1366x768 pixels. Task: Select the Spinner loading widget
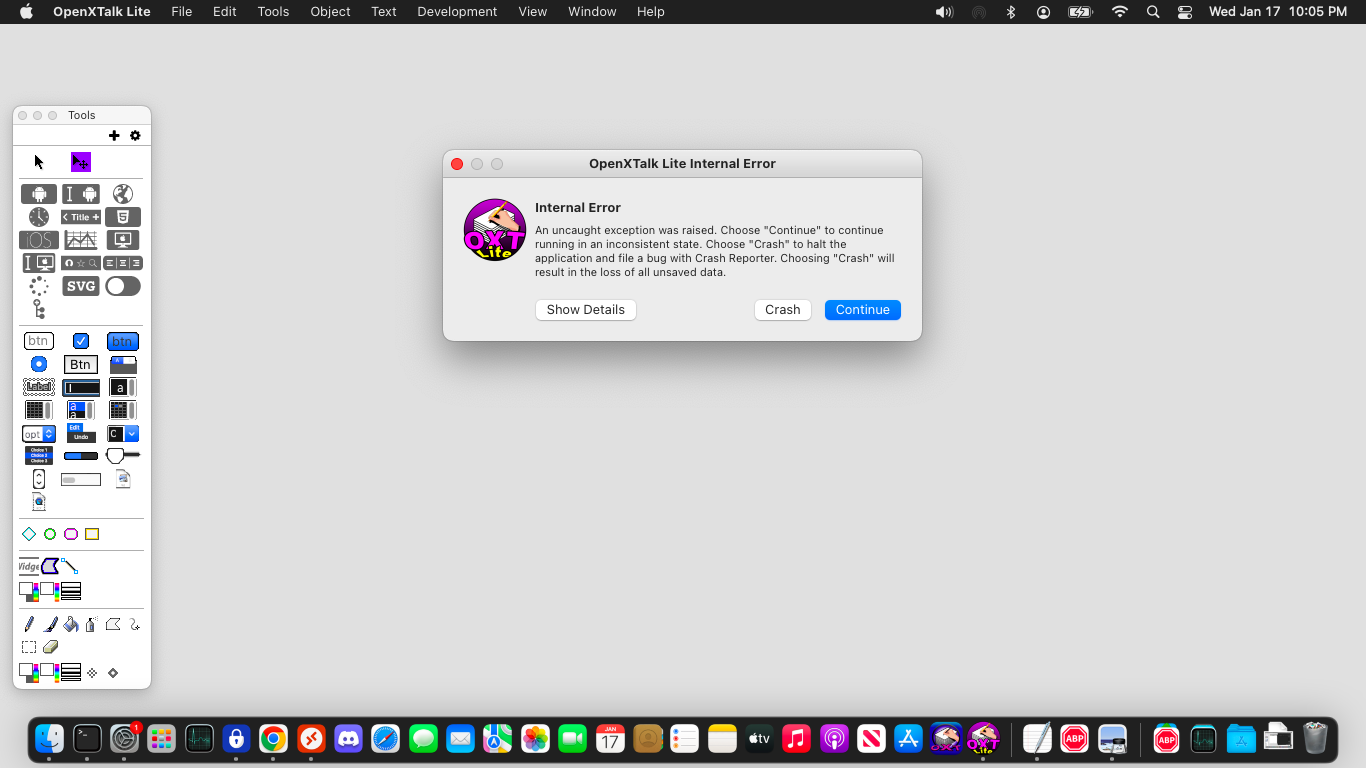pyautogui.click(x=39, y=286)
